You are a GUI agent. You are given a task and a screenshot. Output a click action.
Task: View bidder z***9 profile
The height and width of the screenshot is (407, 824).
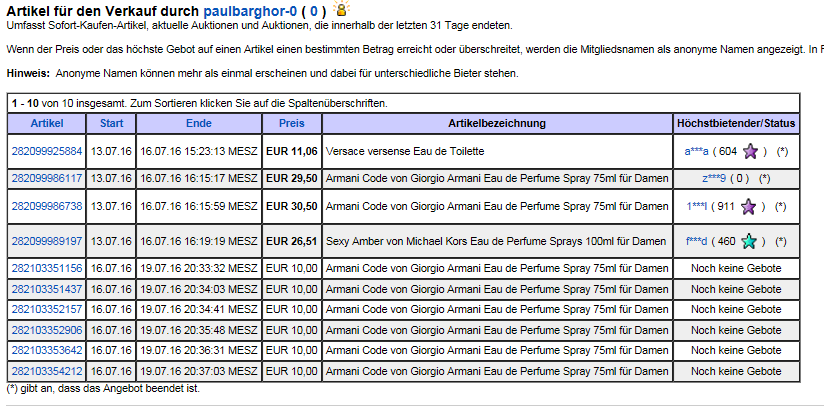pyautogui.click(x=714, y=178)
